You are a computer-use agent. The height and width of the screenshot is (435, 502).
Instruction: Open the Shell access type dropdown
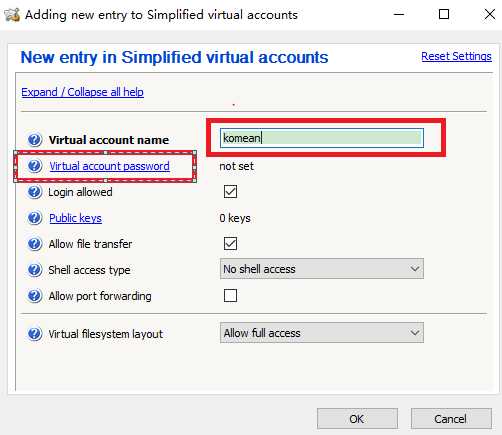[x=322, y=269]
